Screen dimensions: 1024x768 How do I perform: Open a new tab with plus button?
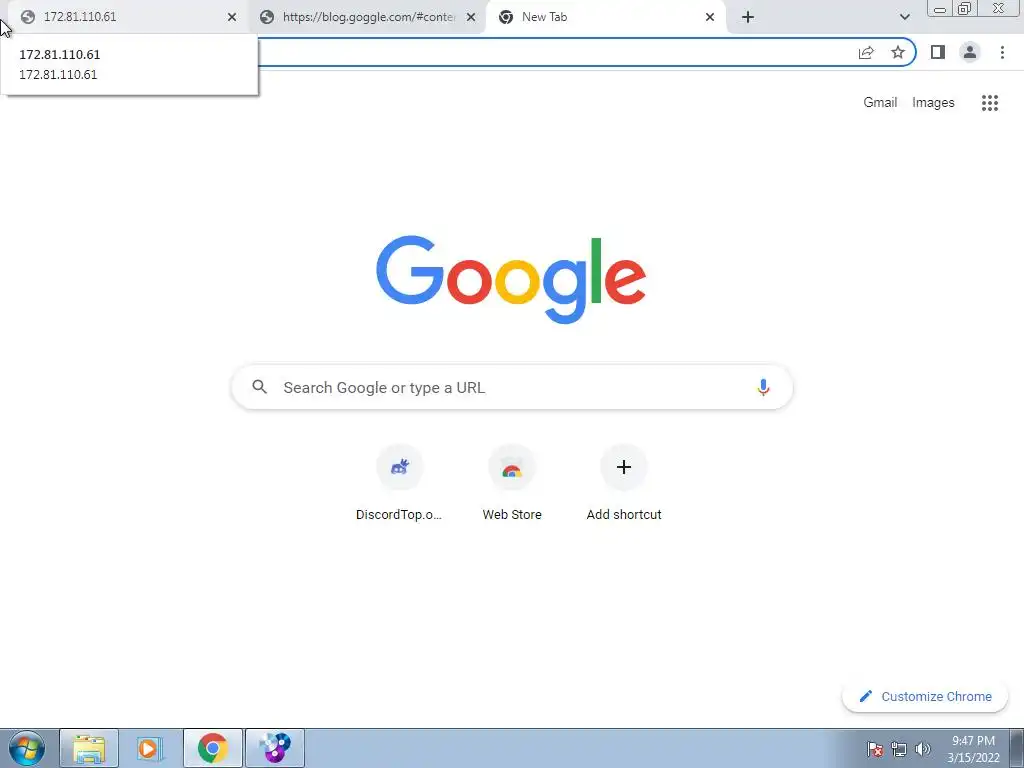click(748, 17)
